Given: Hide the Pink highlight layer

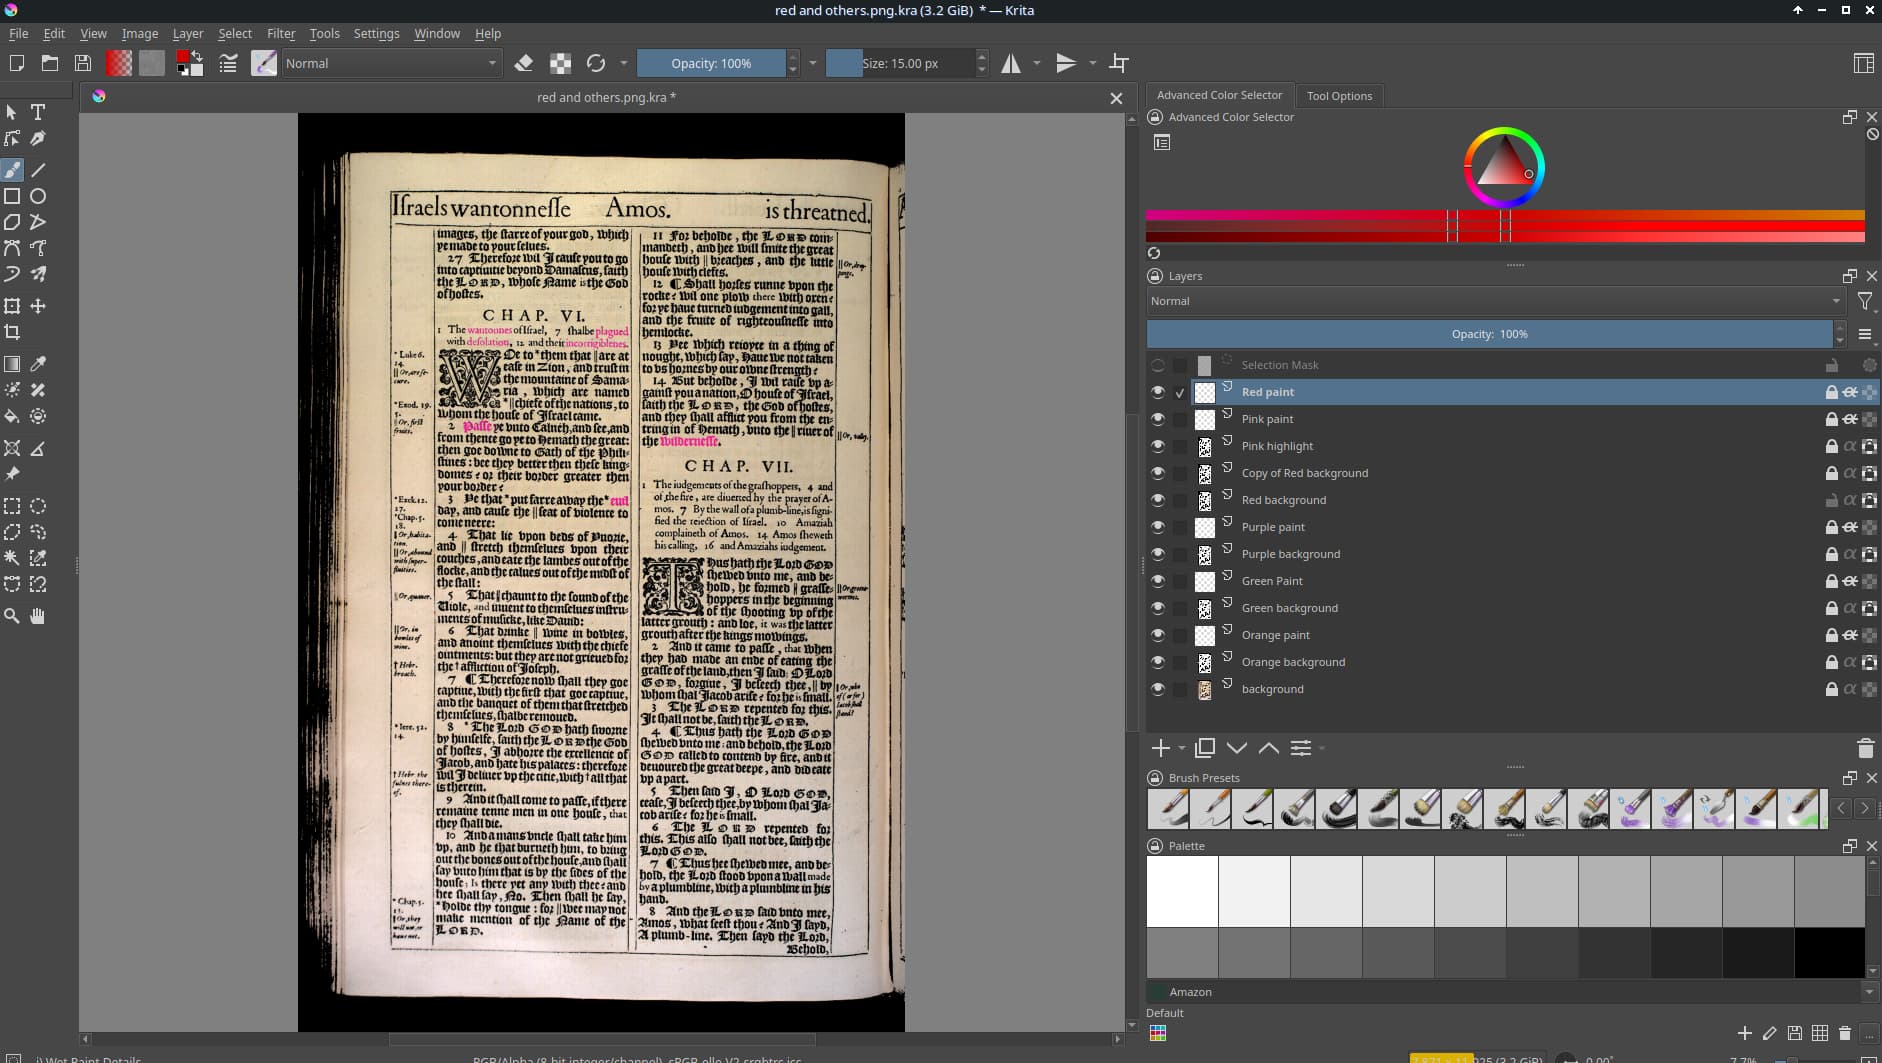Looking at the screenshot, I should (1158, 446).
